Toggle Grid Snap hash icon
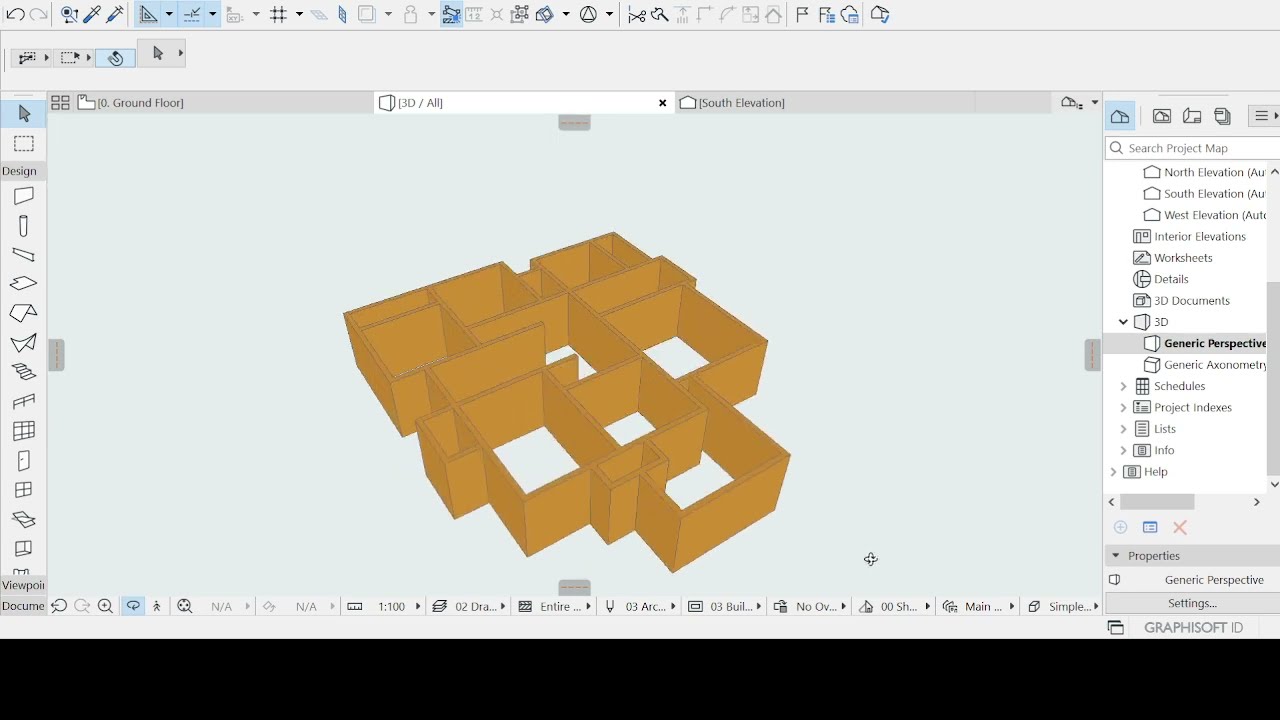 [279, 15]
